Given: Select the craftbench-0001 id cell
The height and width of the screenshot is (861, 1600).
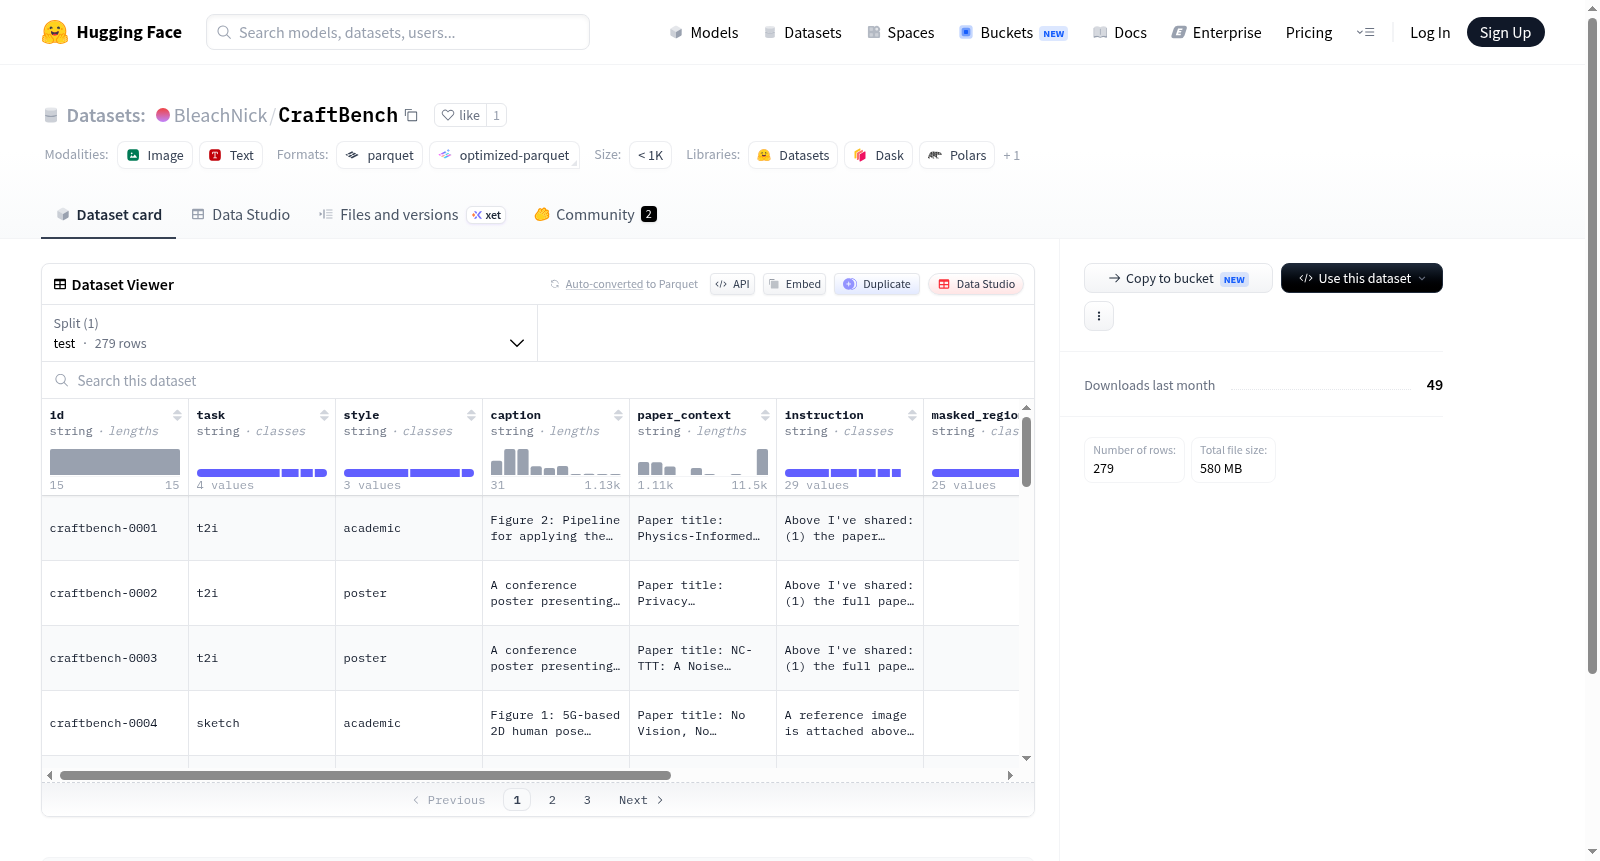Looking at the screenshot, I should (115, 528).
